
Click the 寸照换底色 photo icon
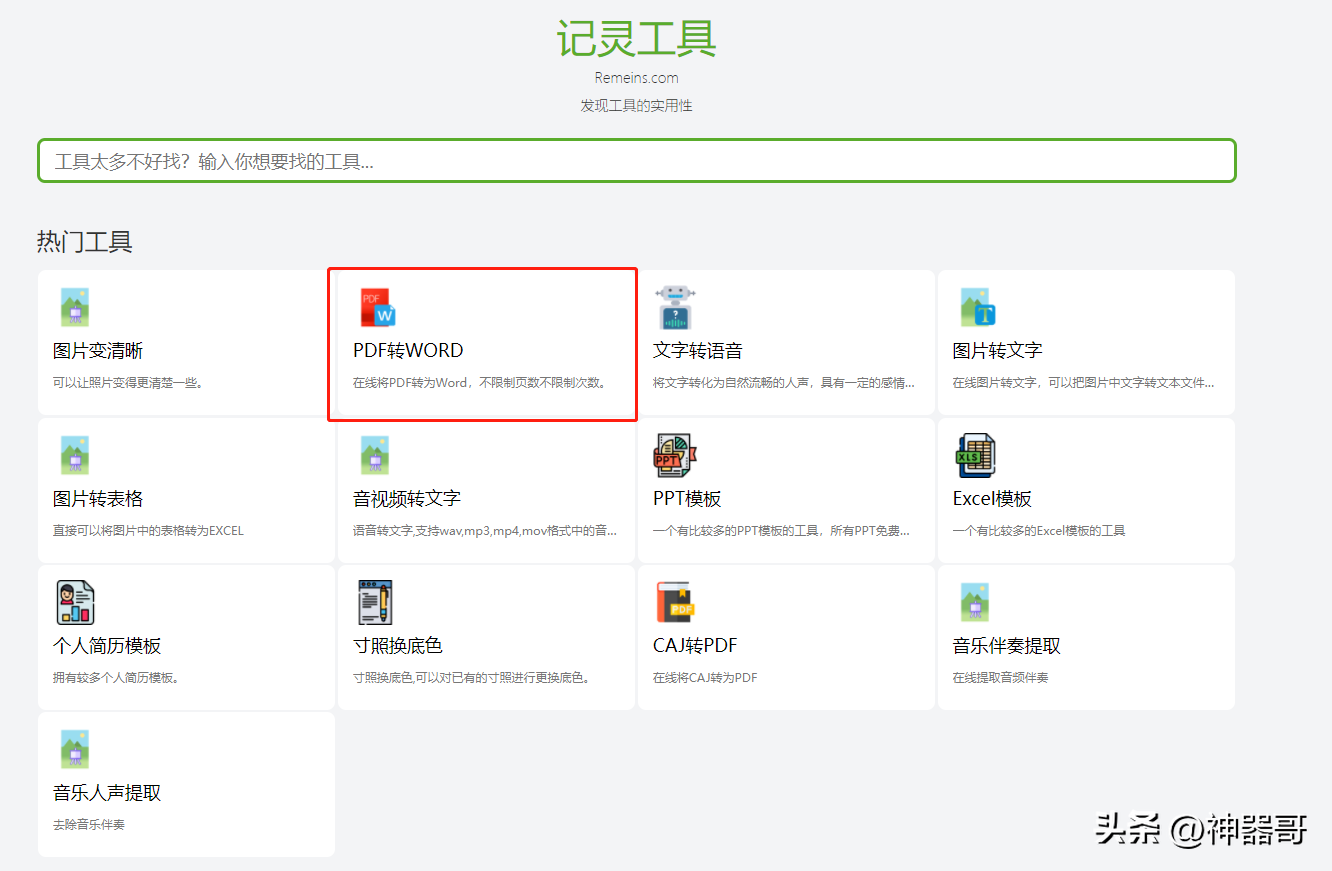point(374,601)
